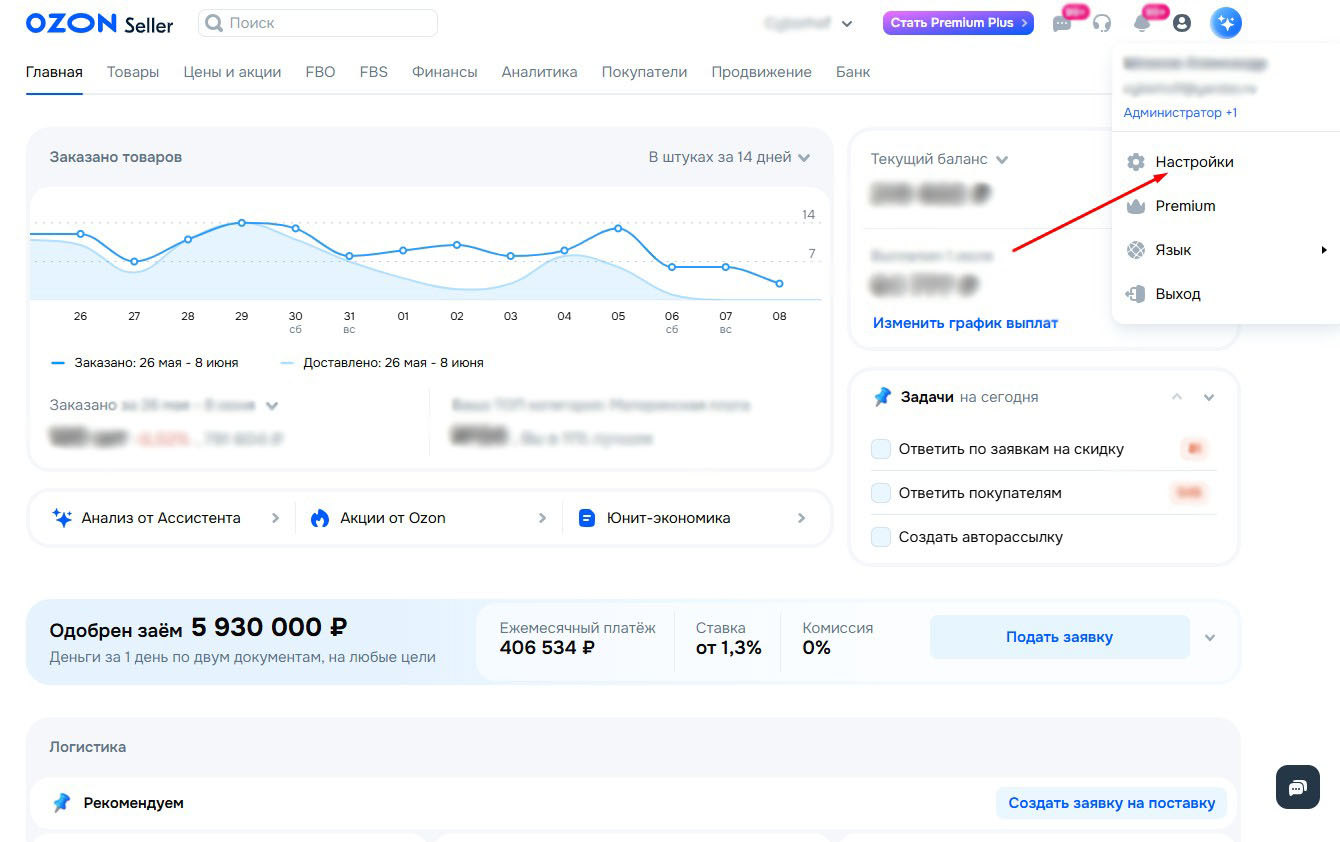
Task: Open the notifications bell icon
Action: coord(1142,23)
